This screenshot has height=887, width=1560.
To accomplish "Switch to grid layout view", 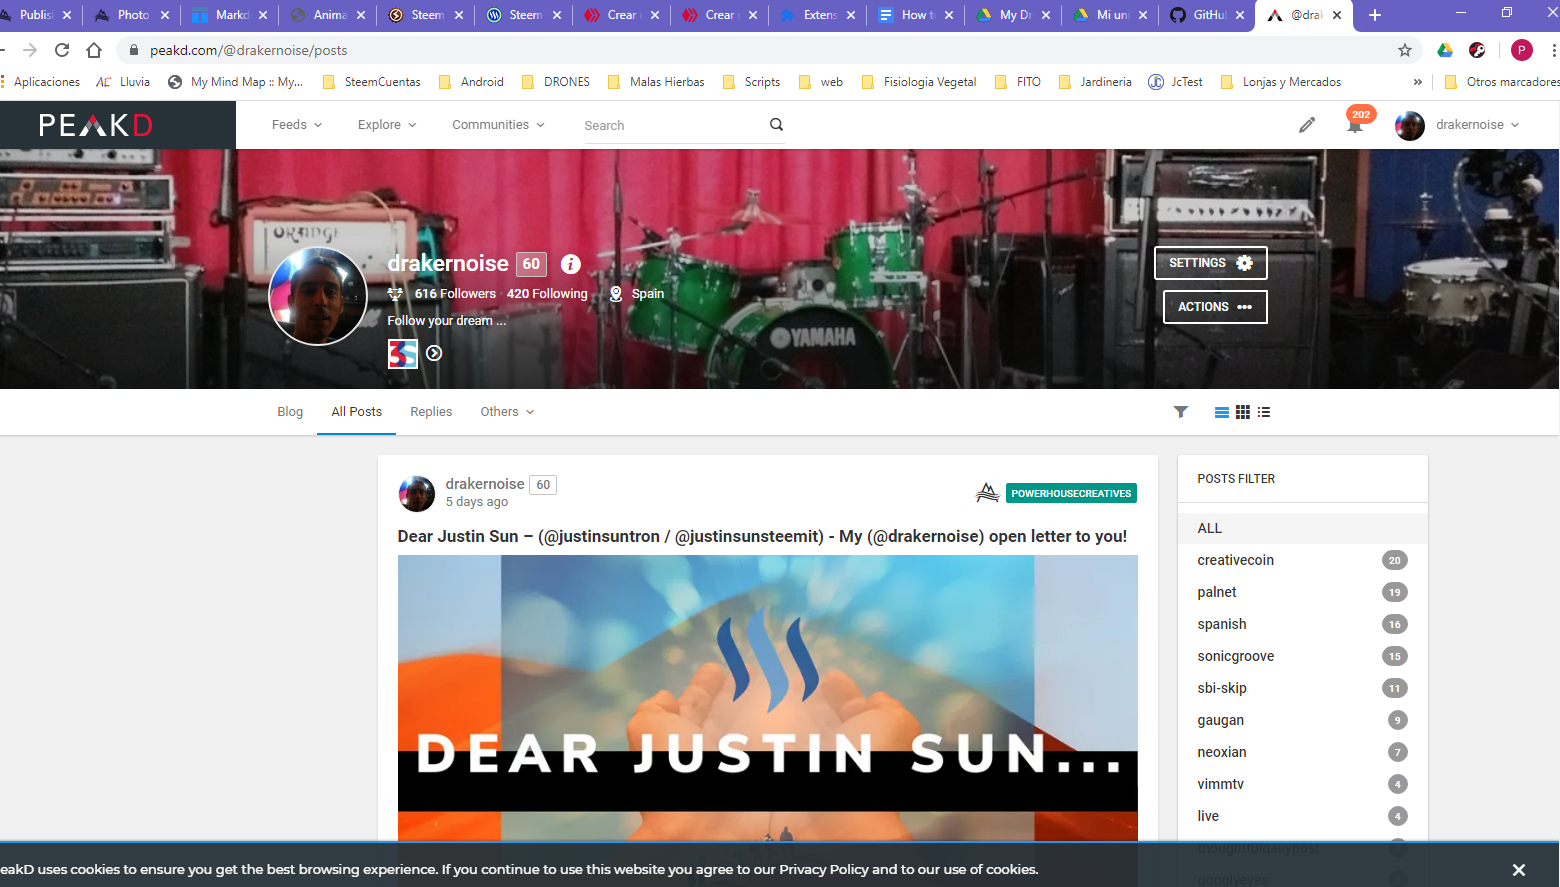I will pos(1243,412).
